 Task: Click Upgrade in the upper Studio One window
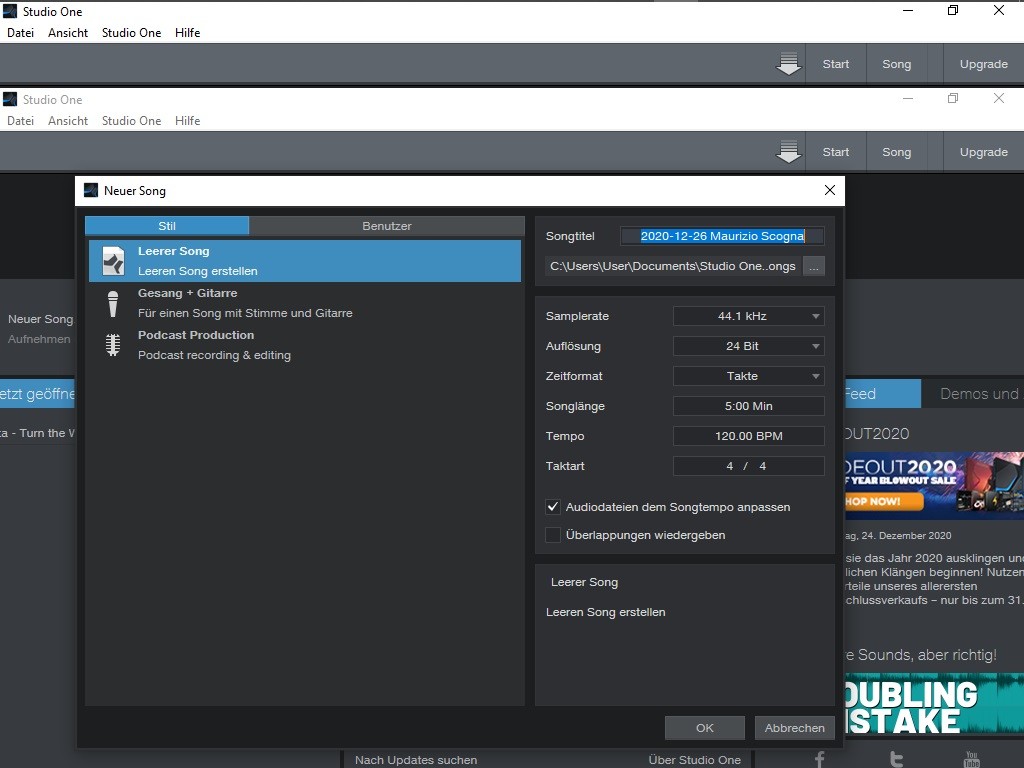[x=984, y=64]
